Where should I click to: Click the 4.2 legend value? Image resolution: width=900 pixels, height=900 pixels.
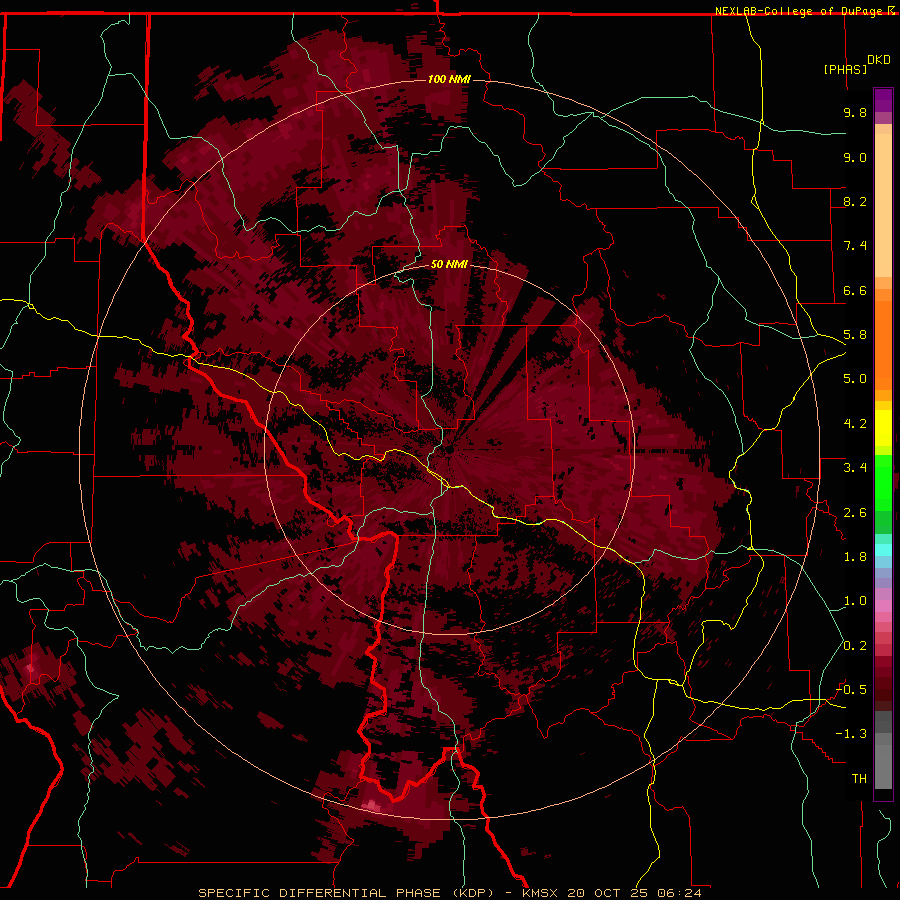(855, 424)
